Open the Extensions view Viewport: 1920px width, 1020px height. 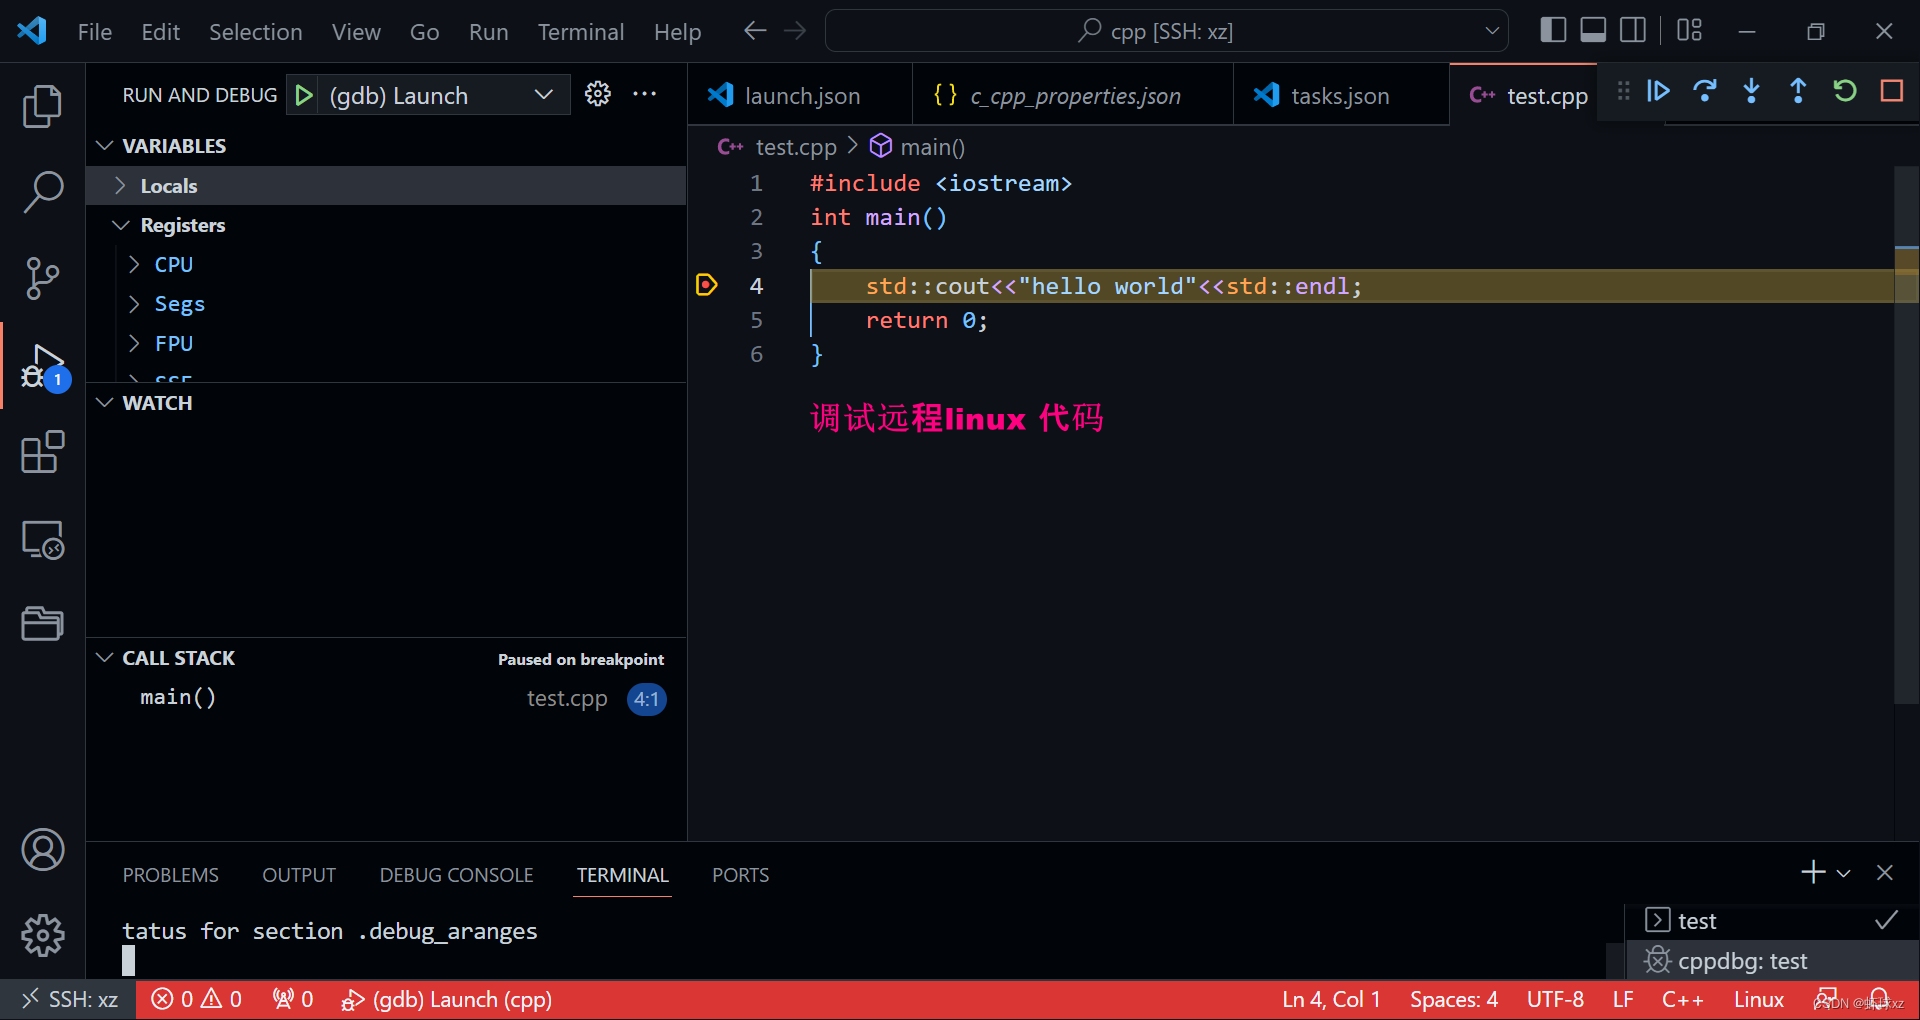[x=42, y=452]
